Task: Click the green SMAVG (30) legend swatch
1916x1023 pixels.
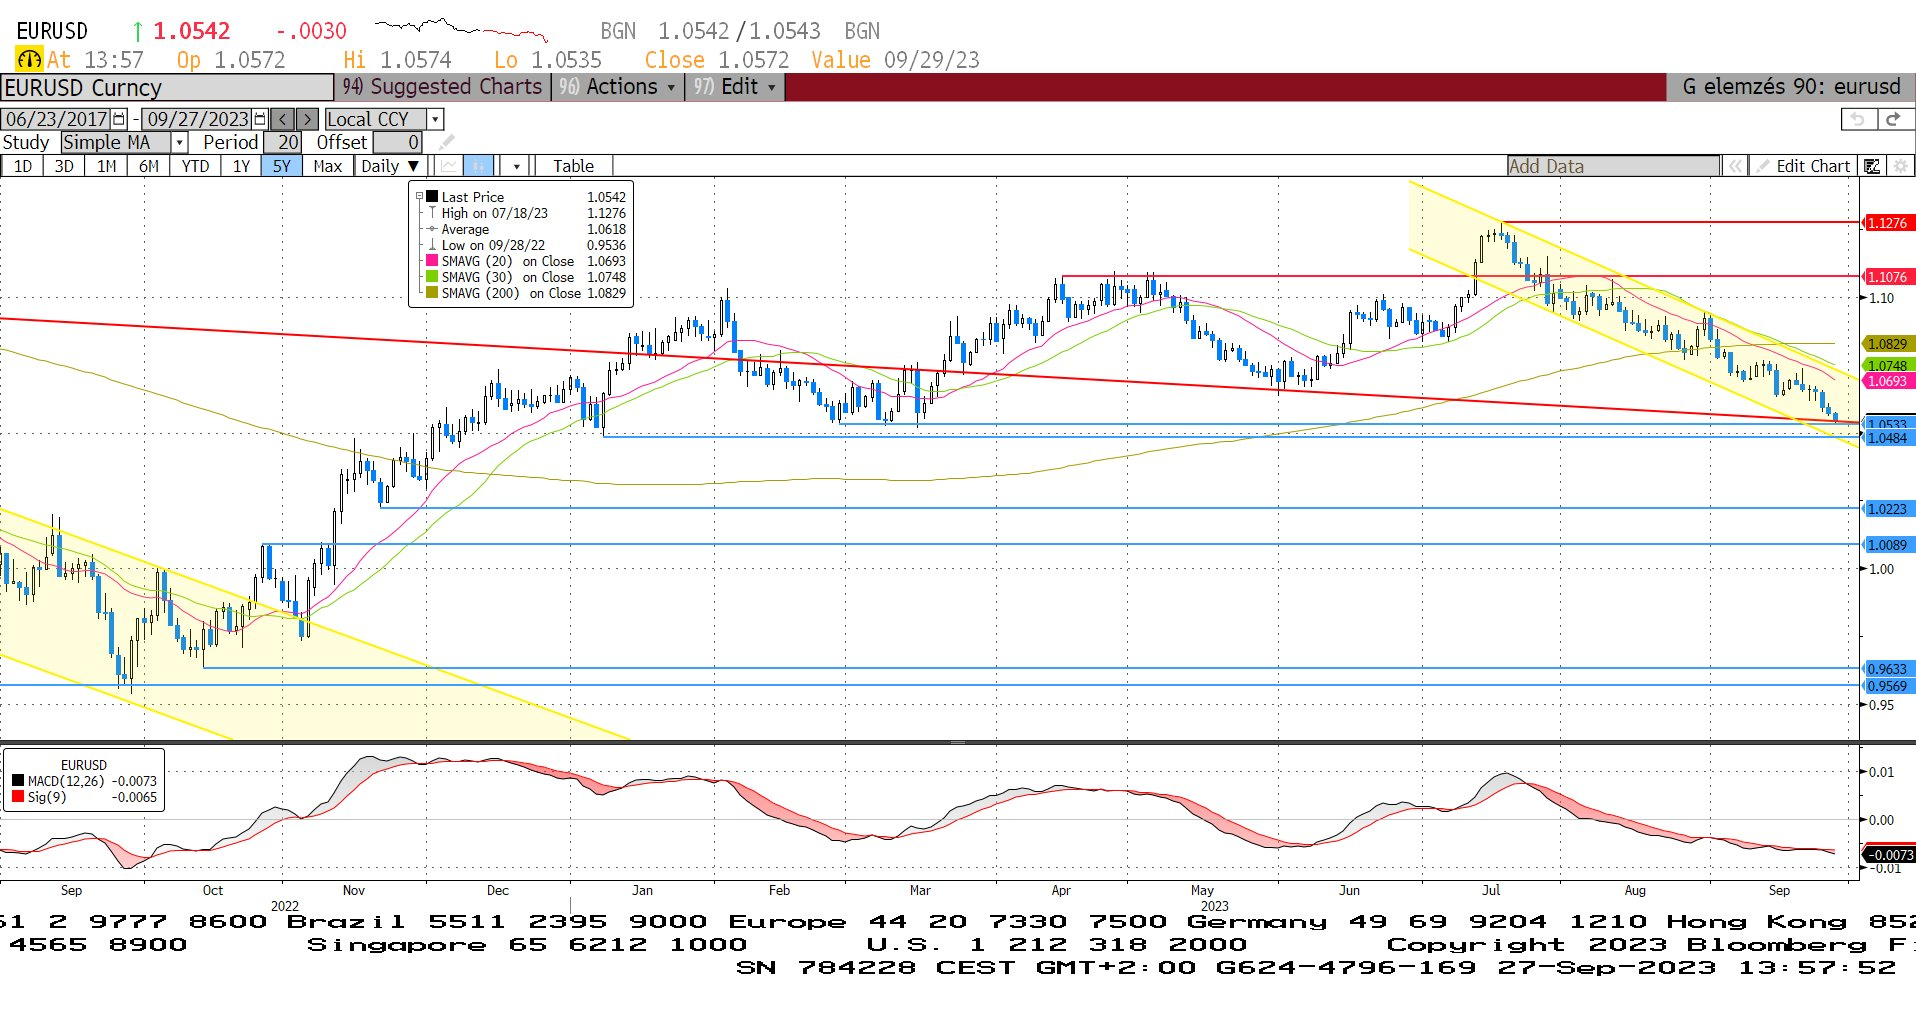Action: 432,277
